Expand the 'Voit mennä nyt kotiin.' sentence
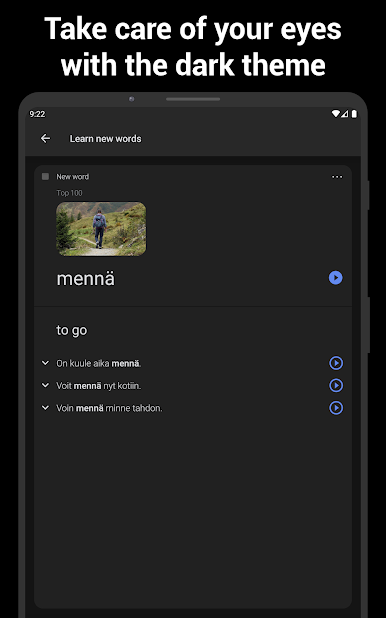 click(45, 385)
